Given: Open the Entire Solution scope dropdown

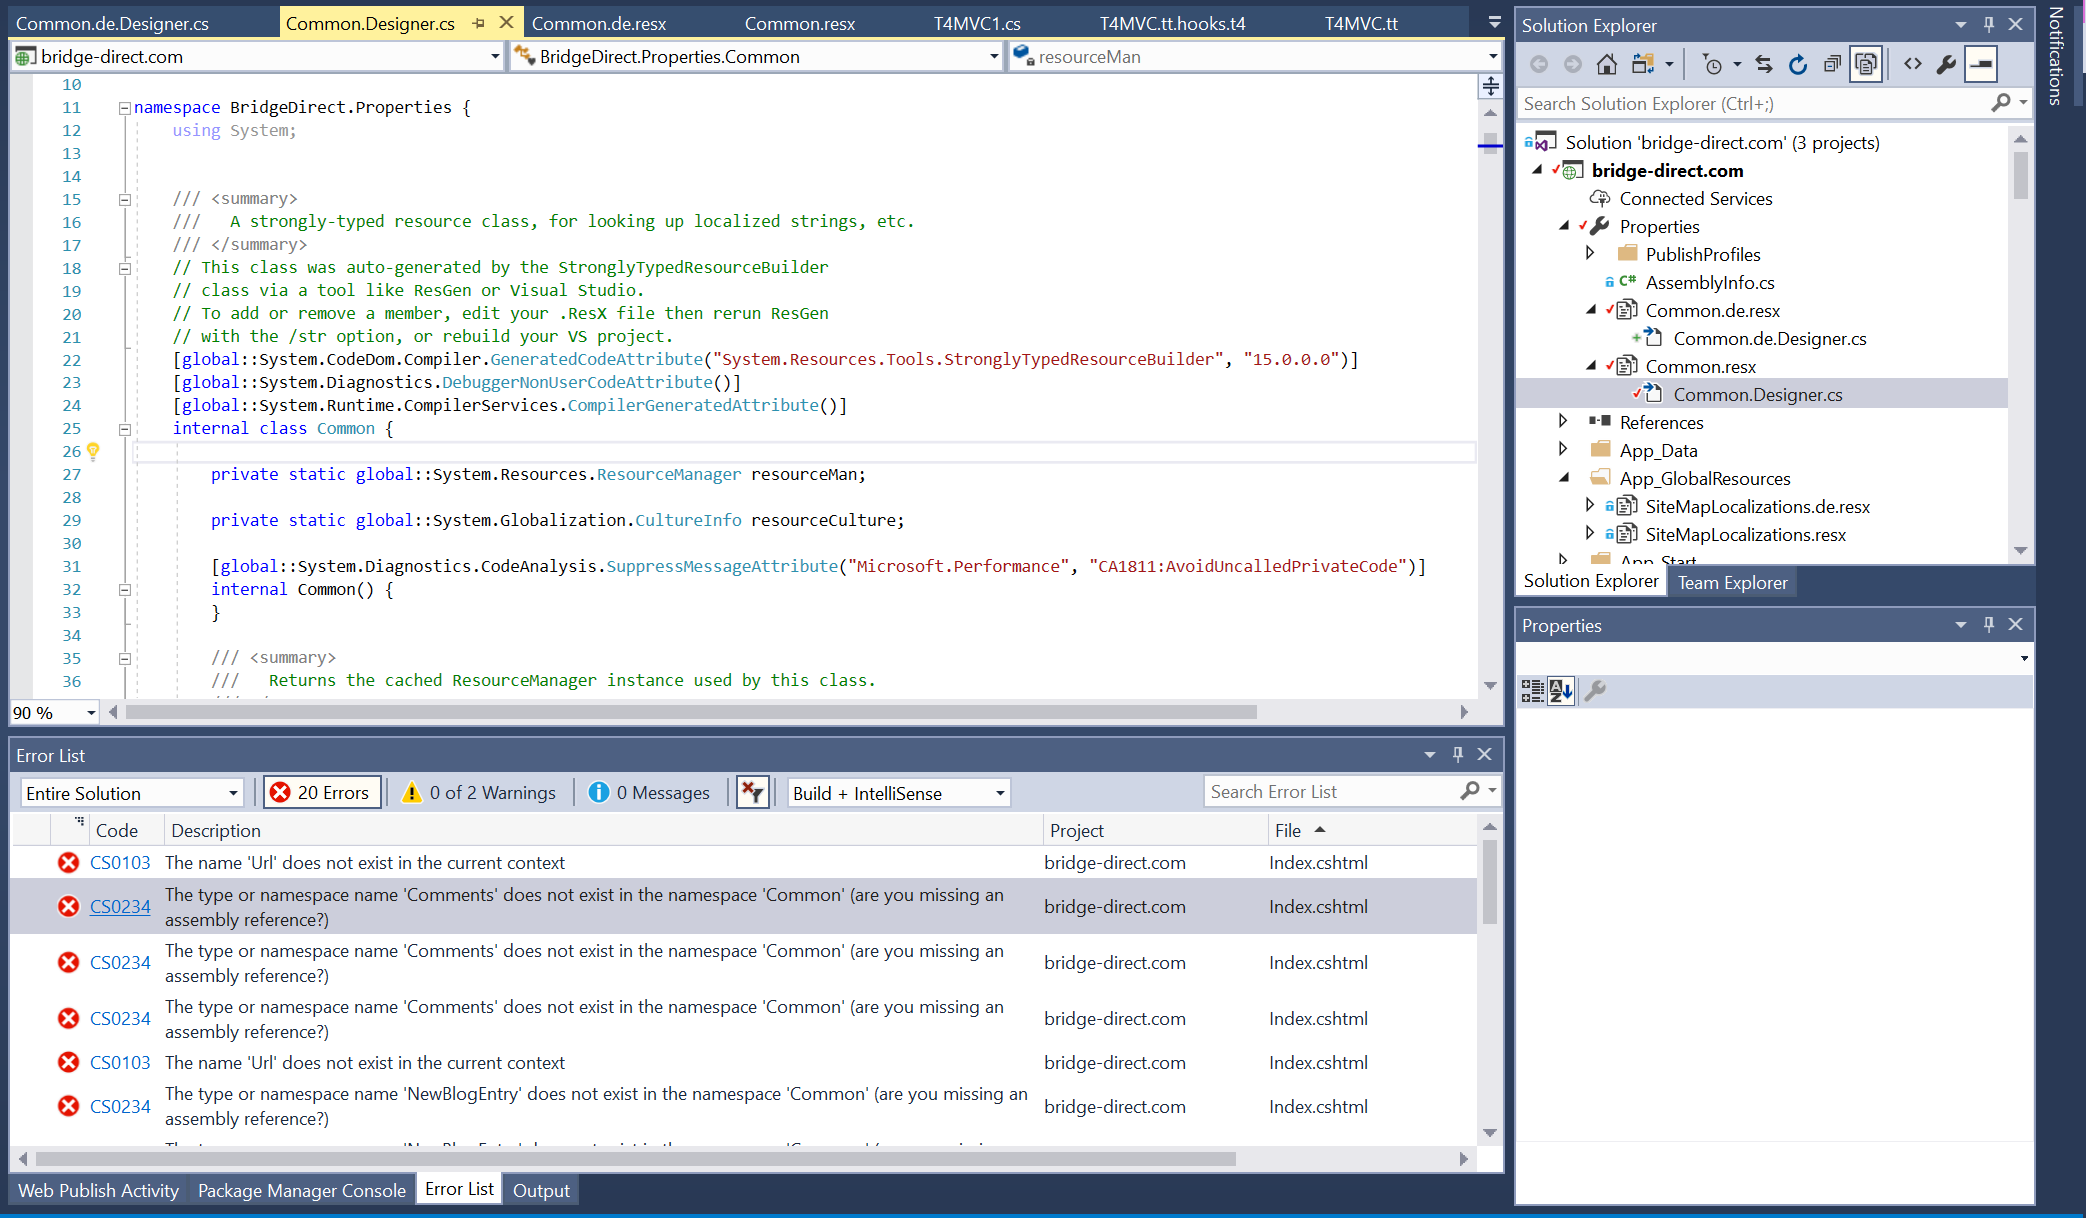Looking at the screenshot, I should [132, 793].
